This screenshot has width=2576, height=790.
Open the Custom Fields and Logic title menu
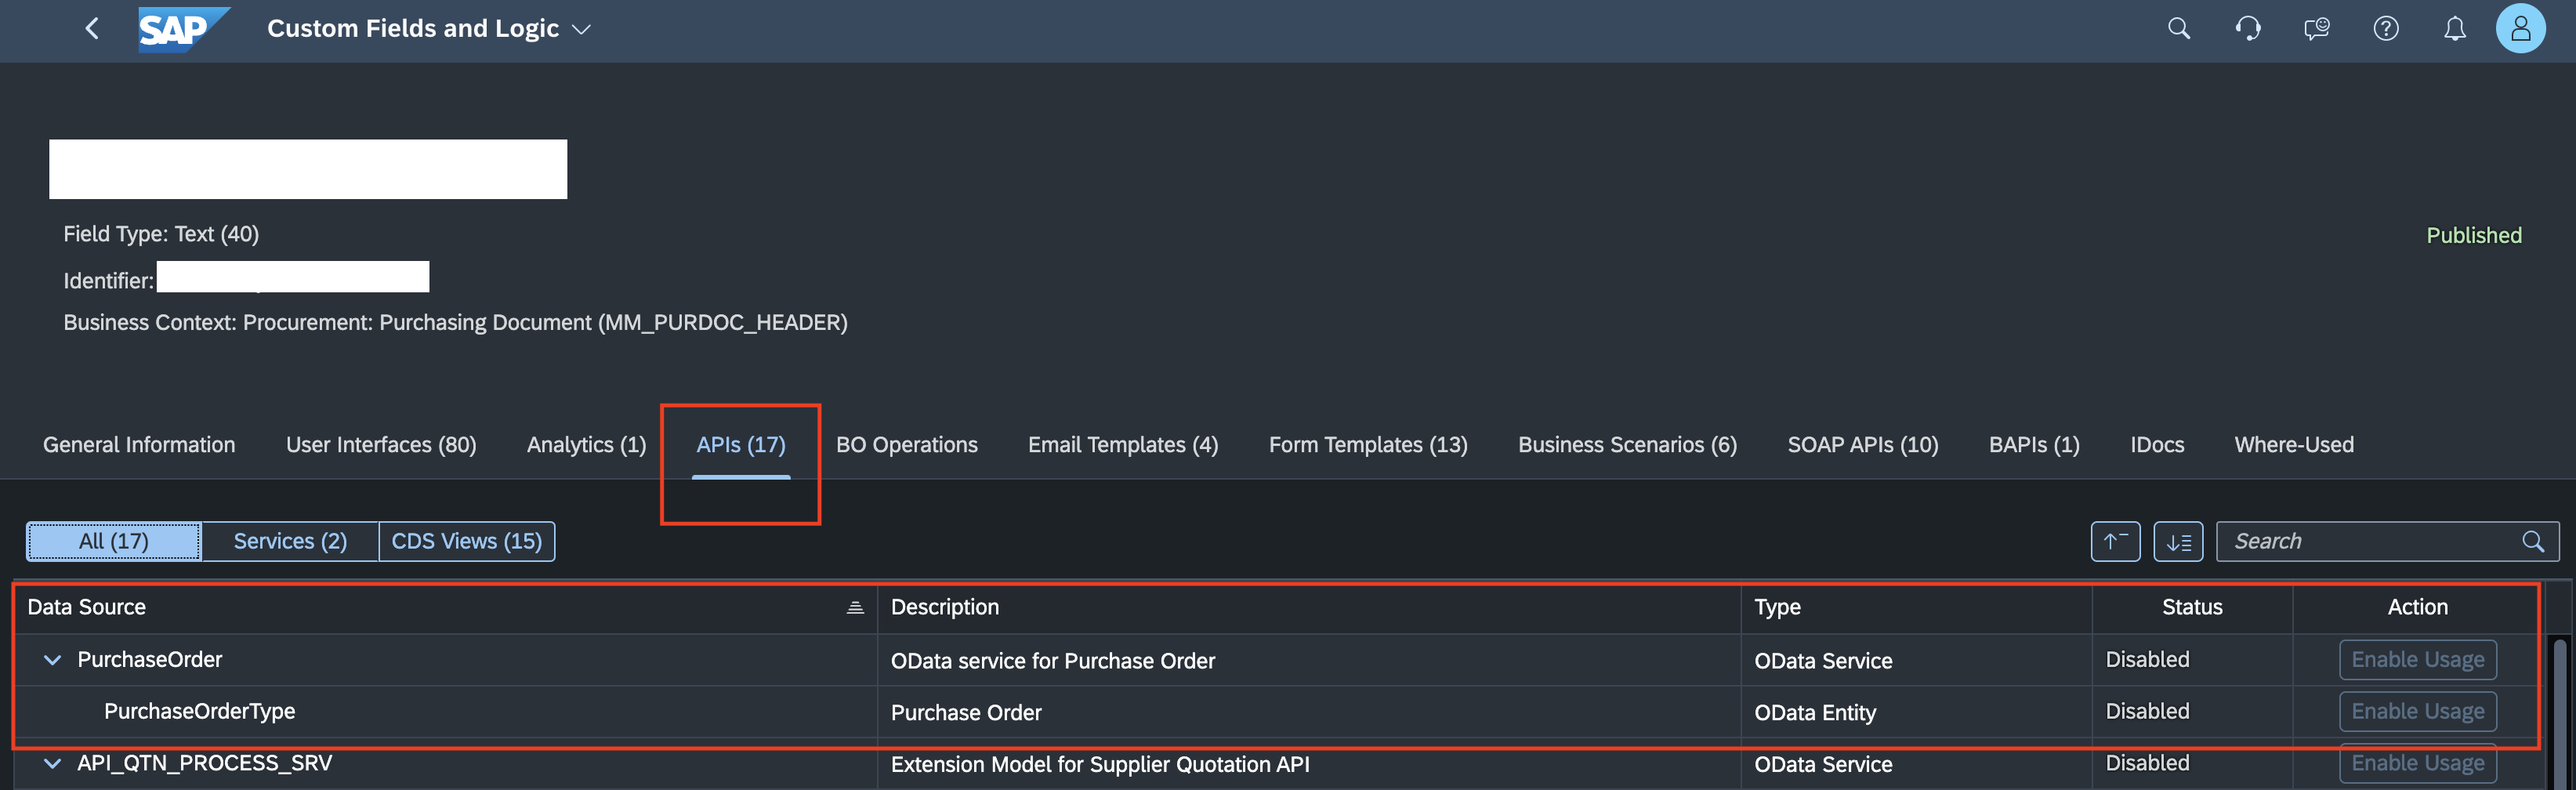pos(429,29)
